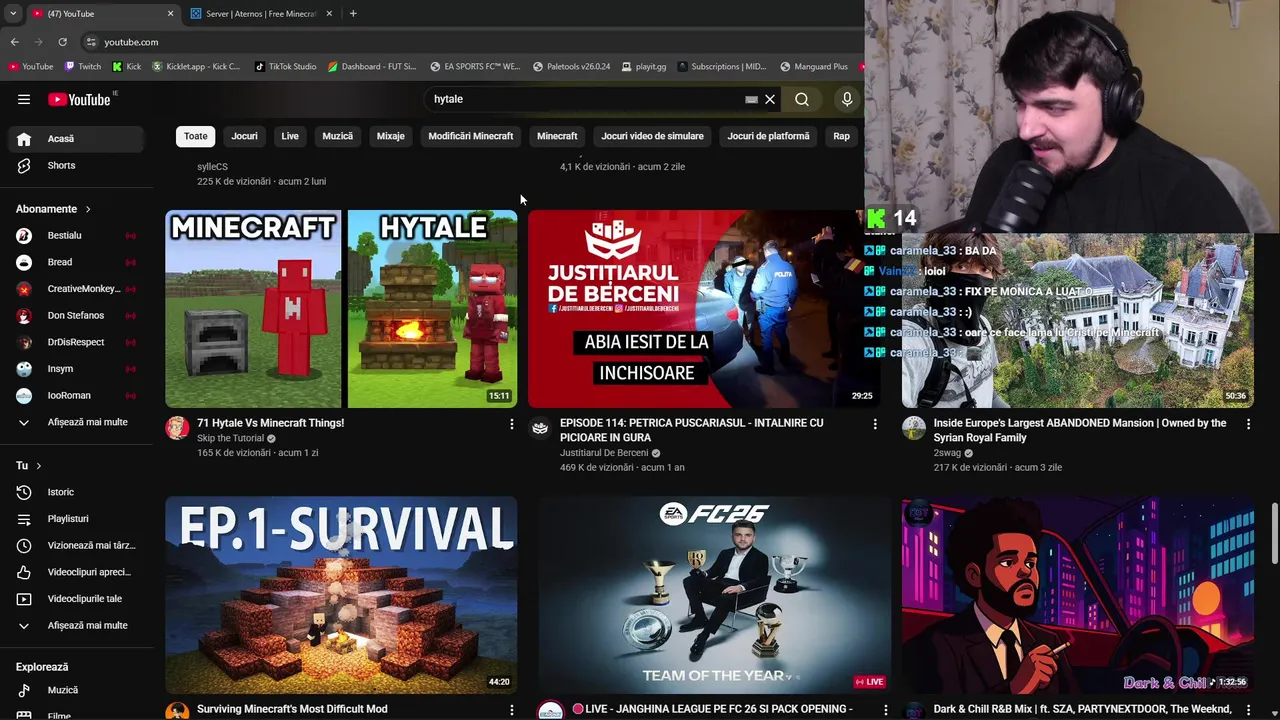Open options for Surviving Minecraft's Most Difficult Mod

512,710
